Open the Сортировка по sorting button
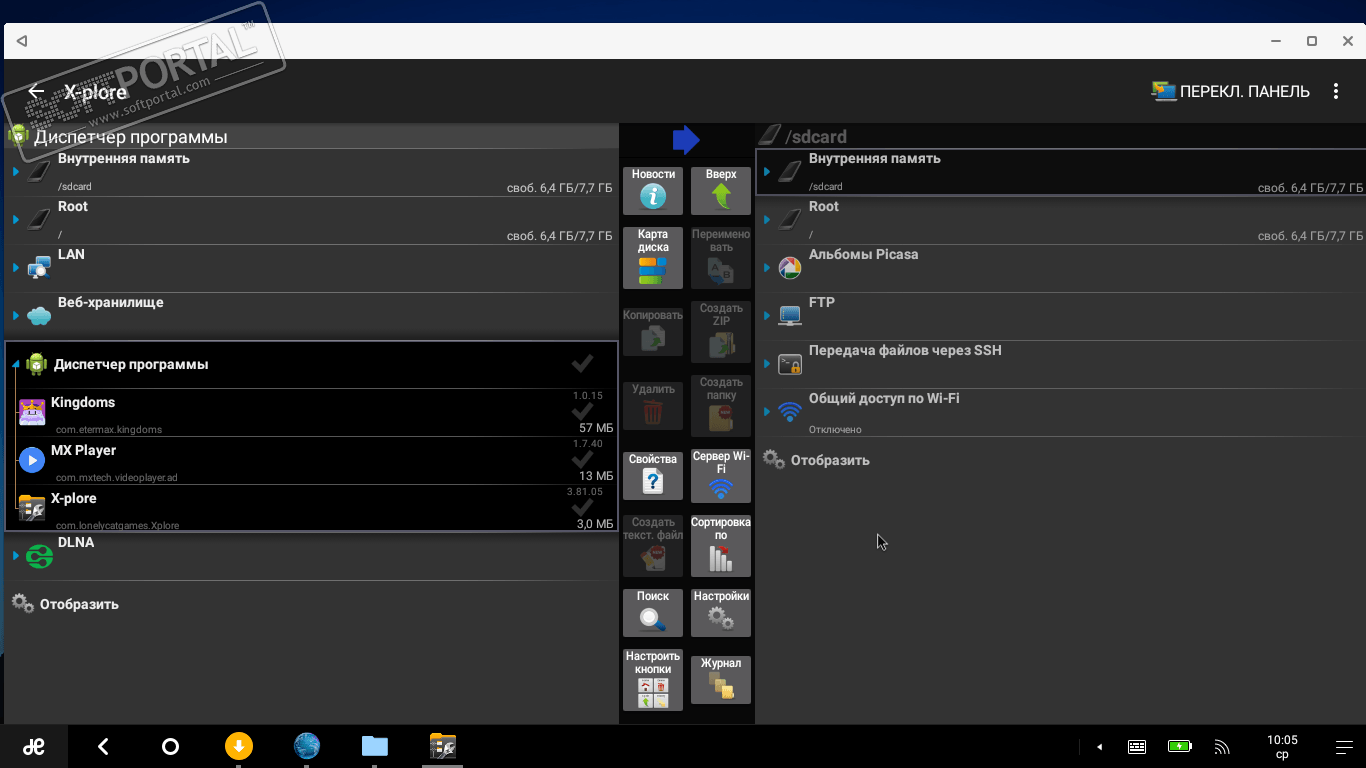The width and height of the screenshot is (1366, 768). point(721,545)
